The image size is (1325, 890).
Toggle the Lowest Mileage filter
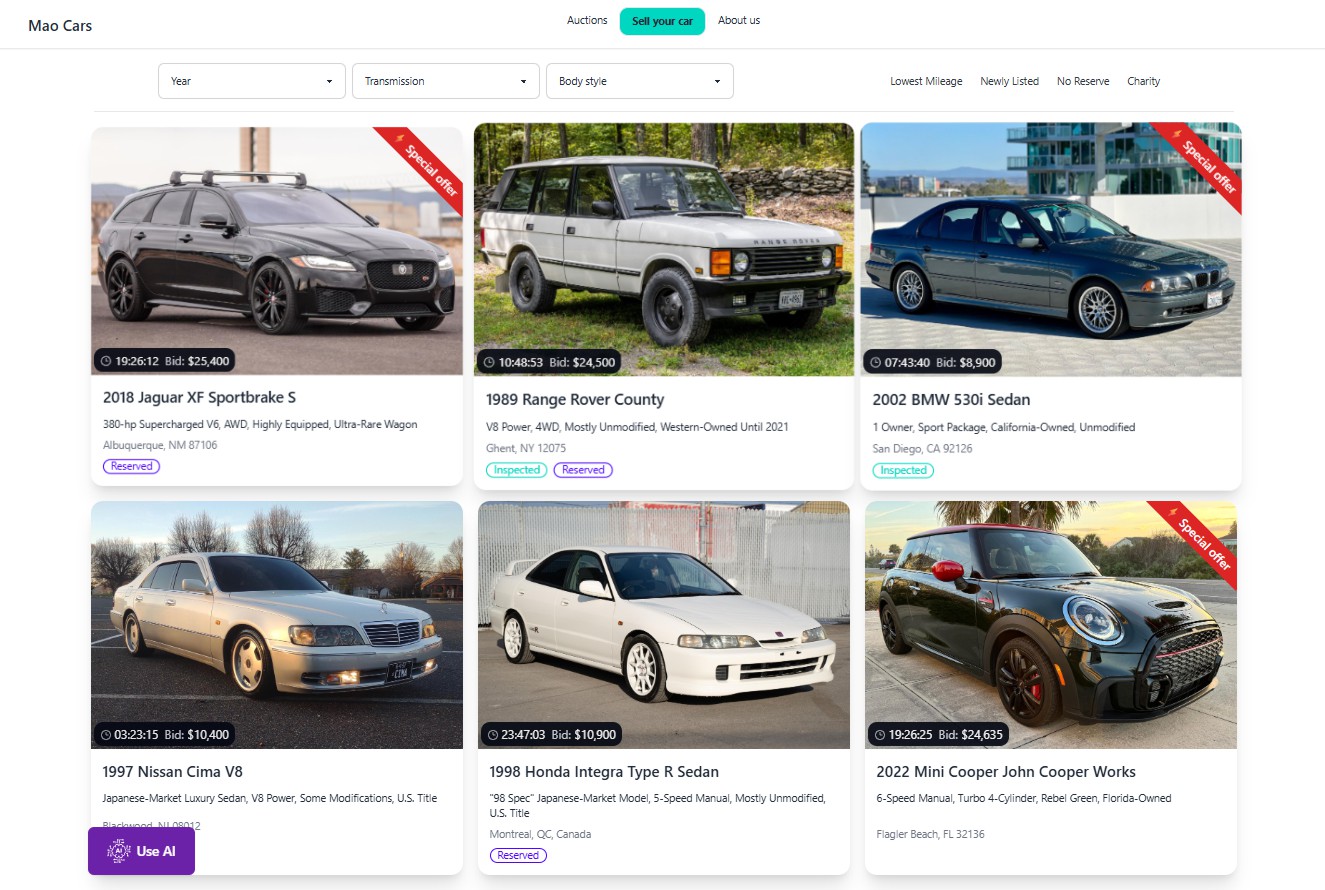[x=926, y=81]
